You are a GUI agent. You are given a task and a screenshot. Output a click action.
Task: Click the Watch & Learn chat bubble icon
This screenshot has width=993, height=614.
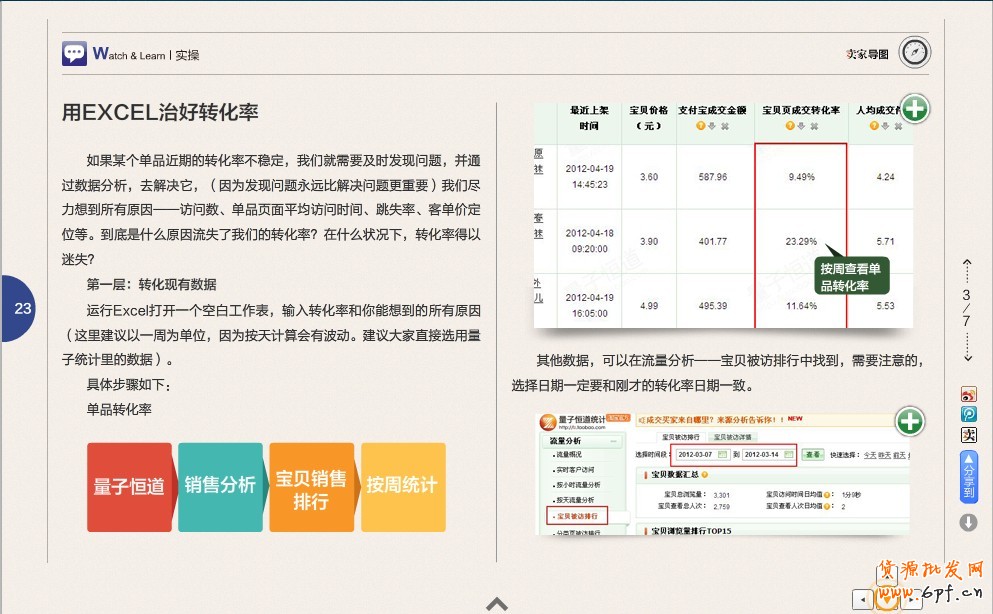pyautogui.click(x=74, y=54)
